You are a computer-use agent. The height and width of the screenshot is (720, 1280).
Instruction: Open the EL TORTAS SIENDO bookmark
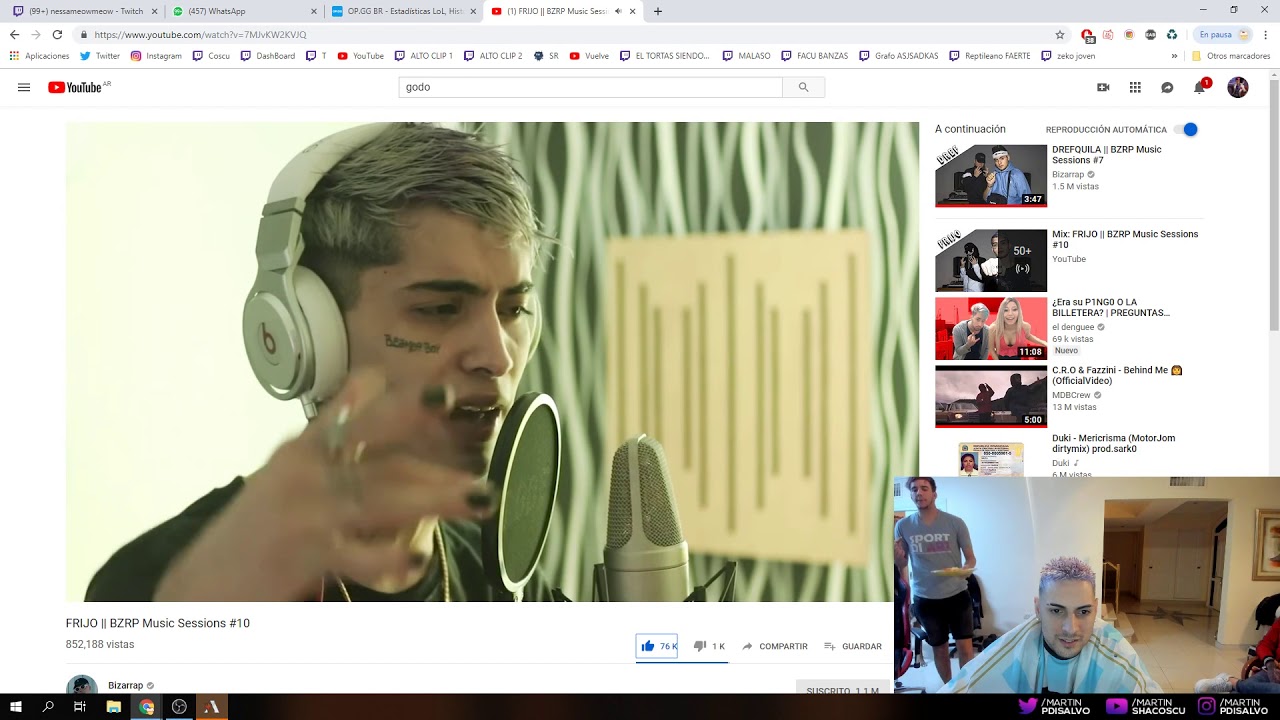[x=664, y=56]
